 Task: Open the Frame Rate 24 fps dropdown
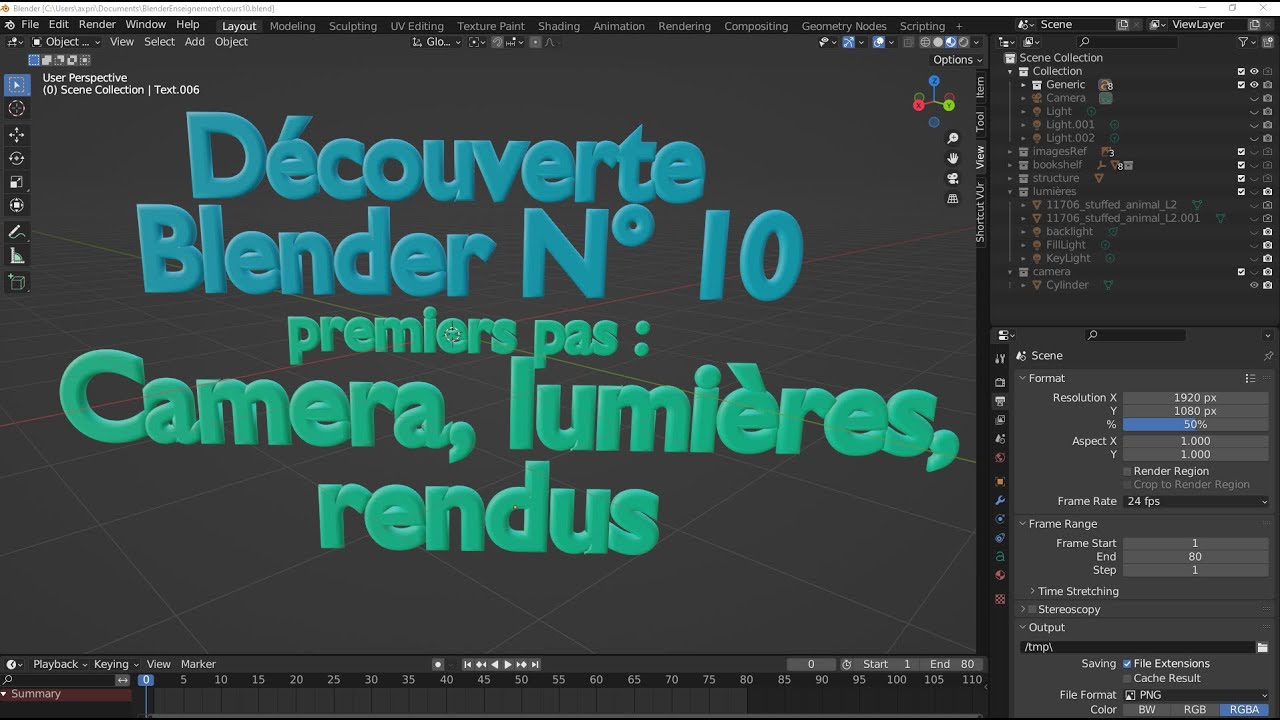[1197, 501]
